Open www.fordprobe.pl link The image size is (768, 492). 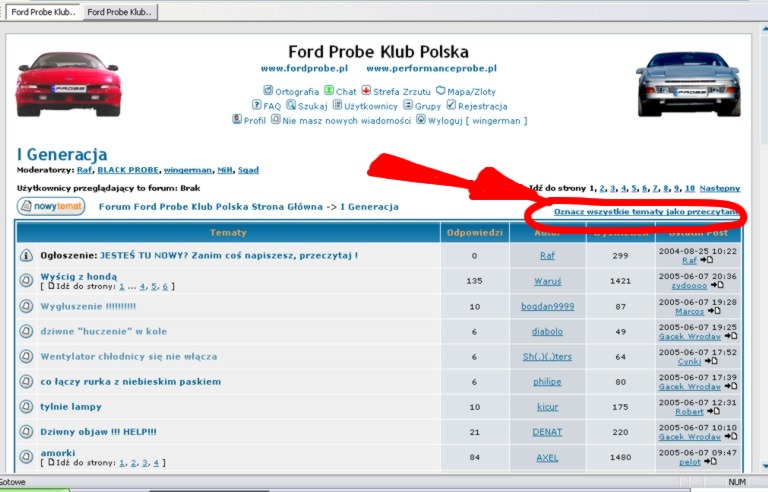point(304,69)
